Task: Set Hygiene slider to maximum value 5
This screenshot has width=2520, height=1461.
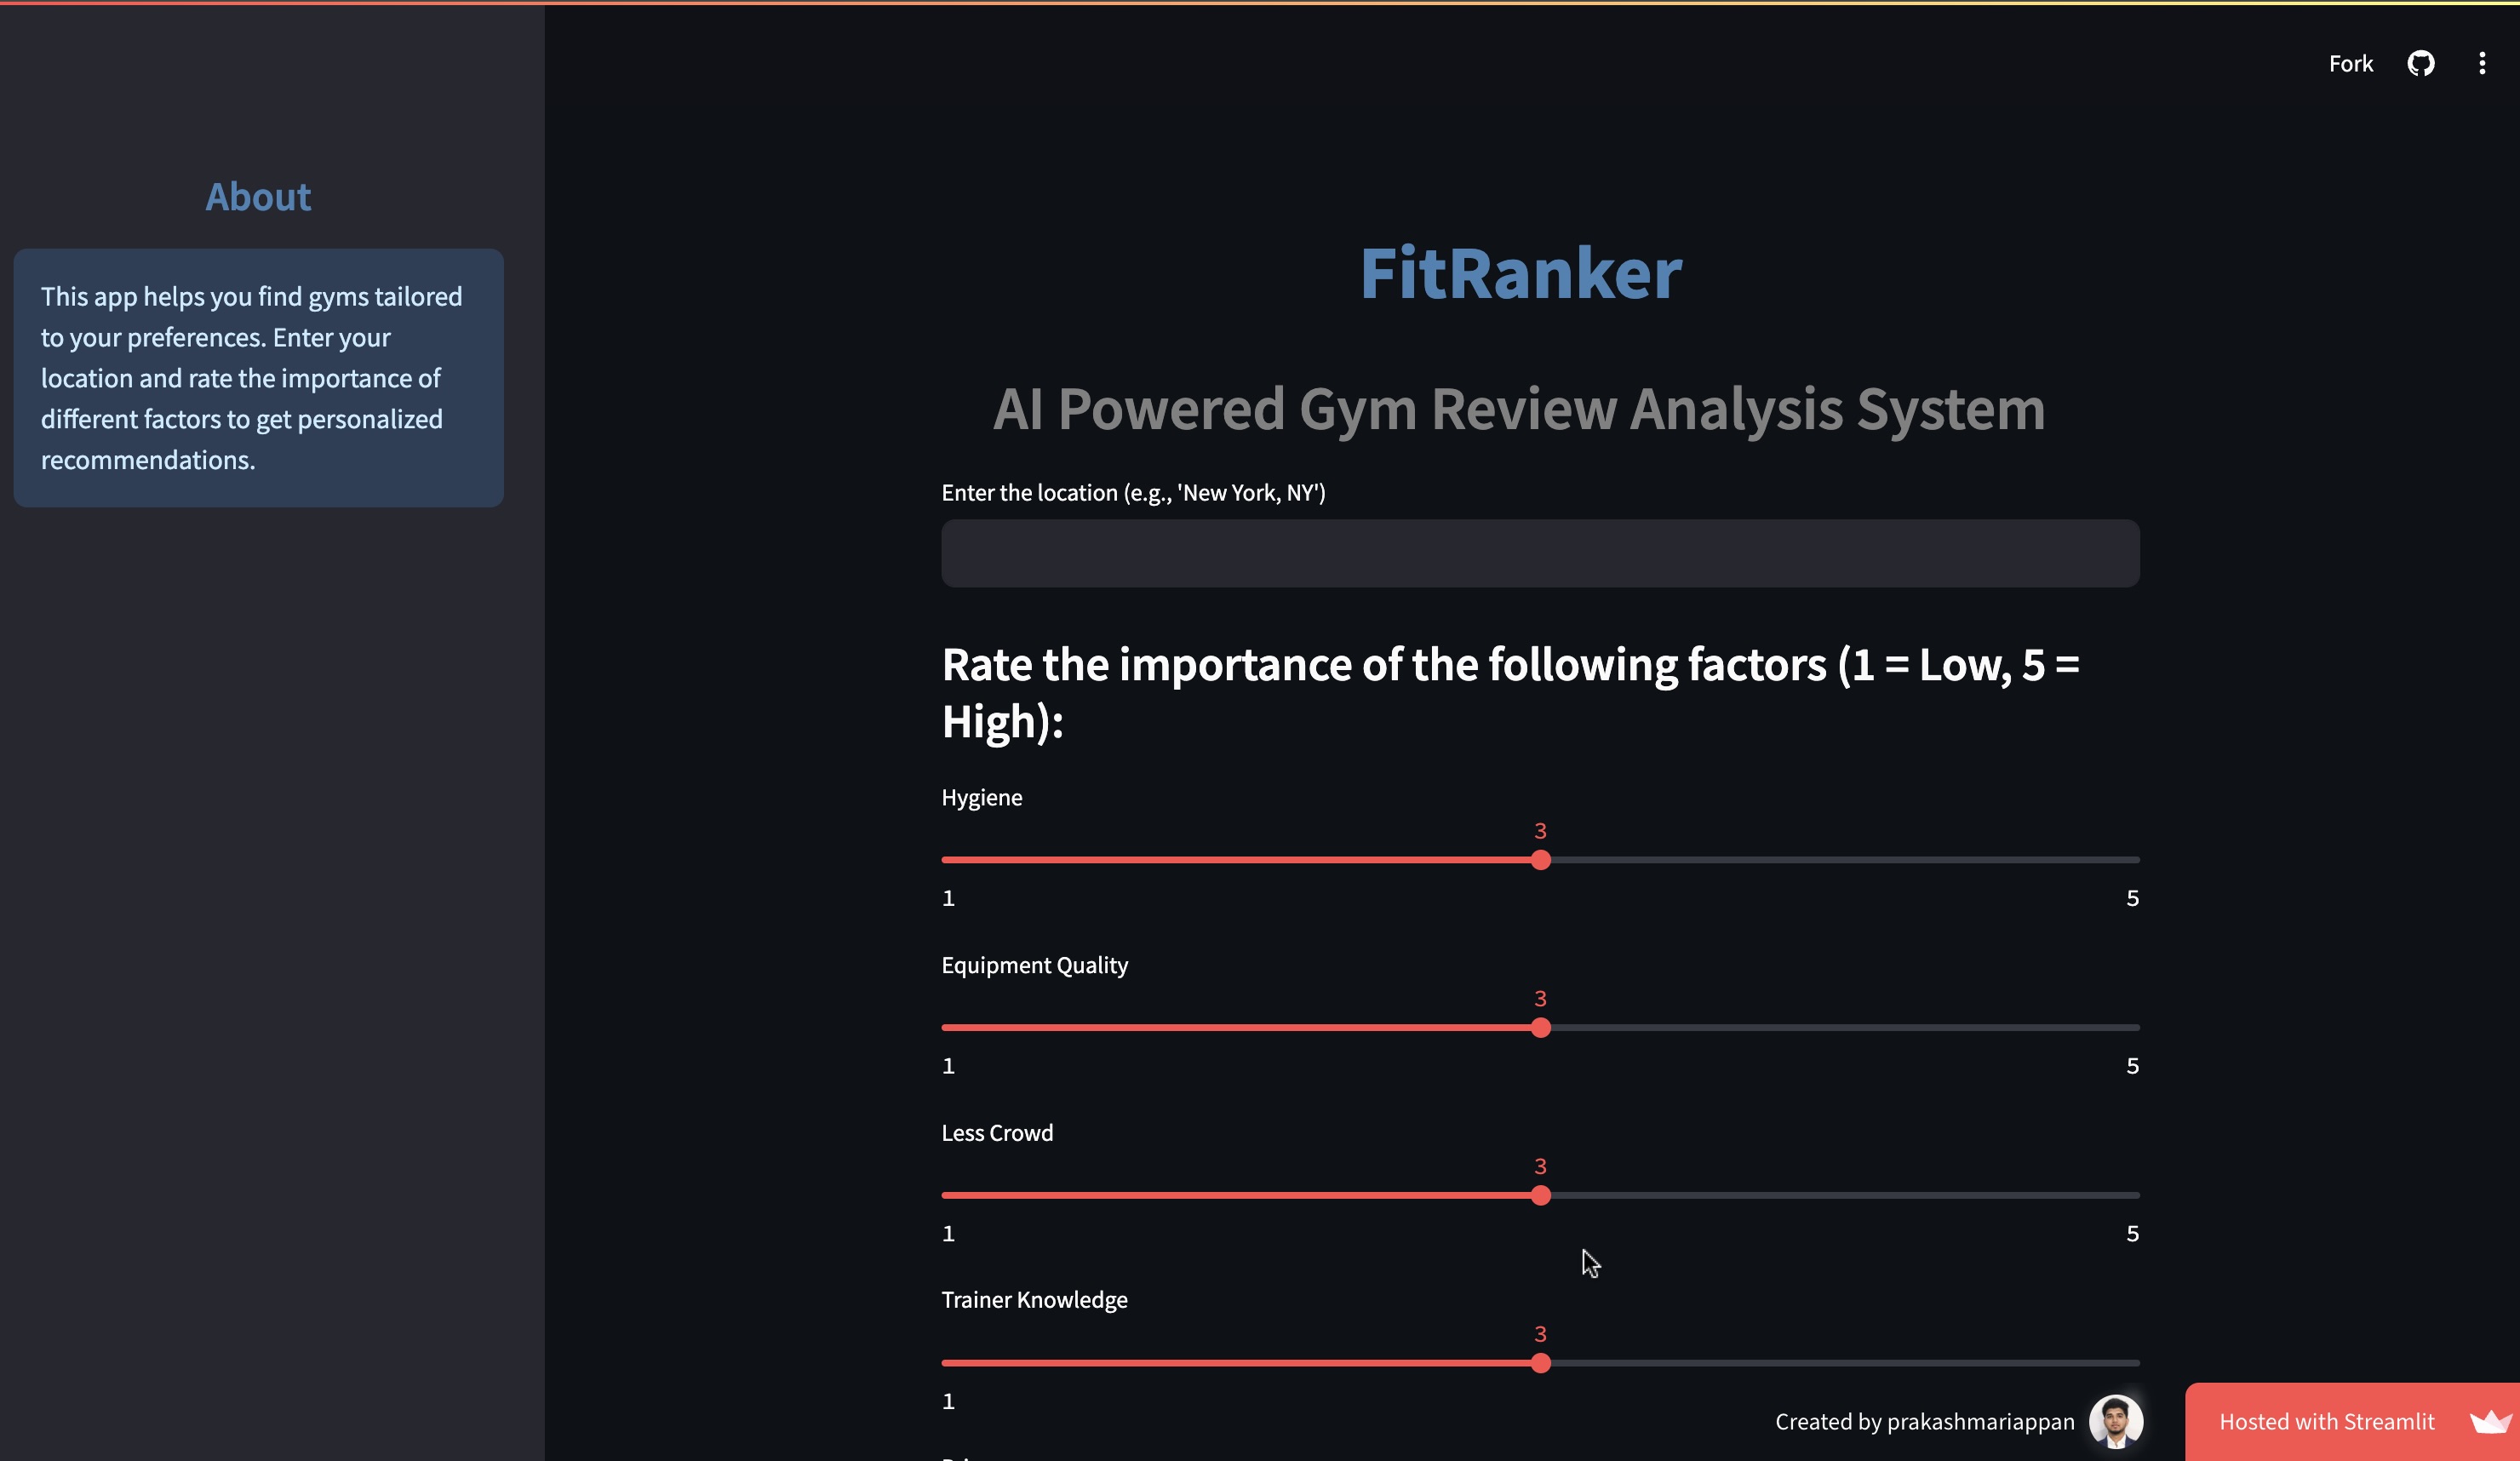Action: coord(2135,860)
